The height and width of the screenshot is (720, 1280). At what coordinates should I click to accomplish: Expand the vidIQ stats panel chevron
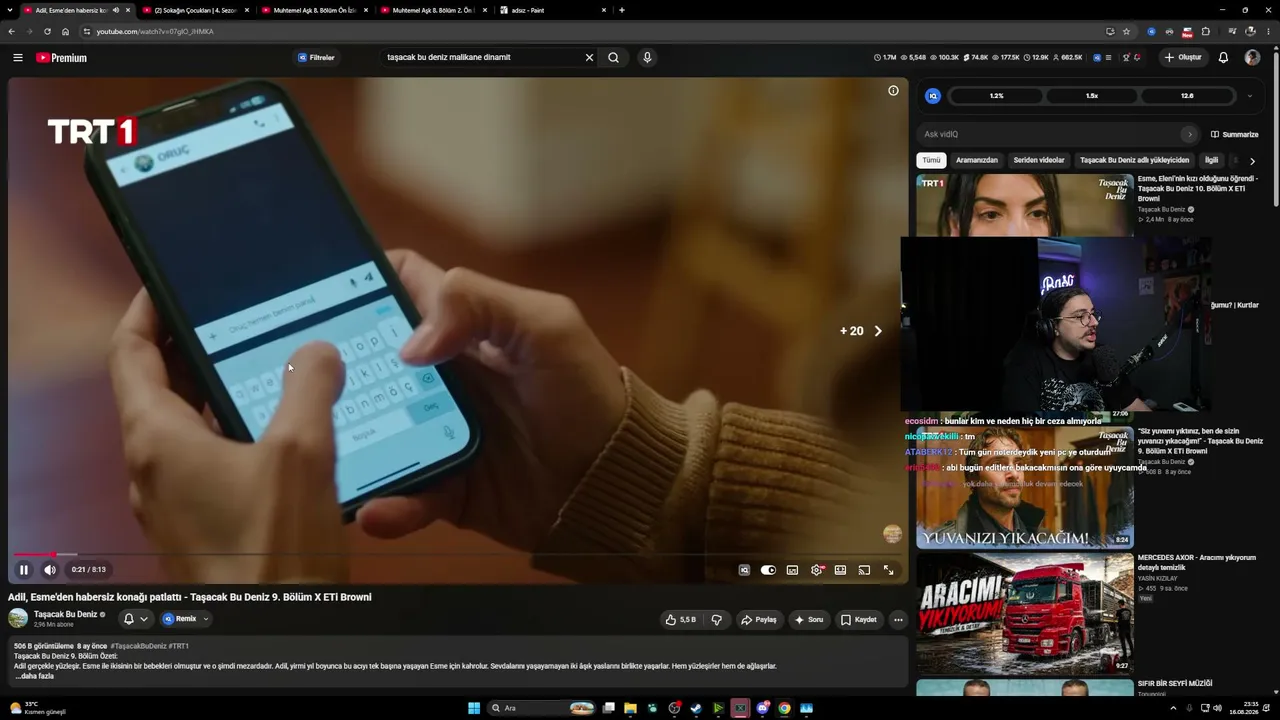1249,96
